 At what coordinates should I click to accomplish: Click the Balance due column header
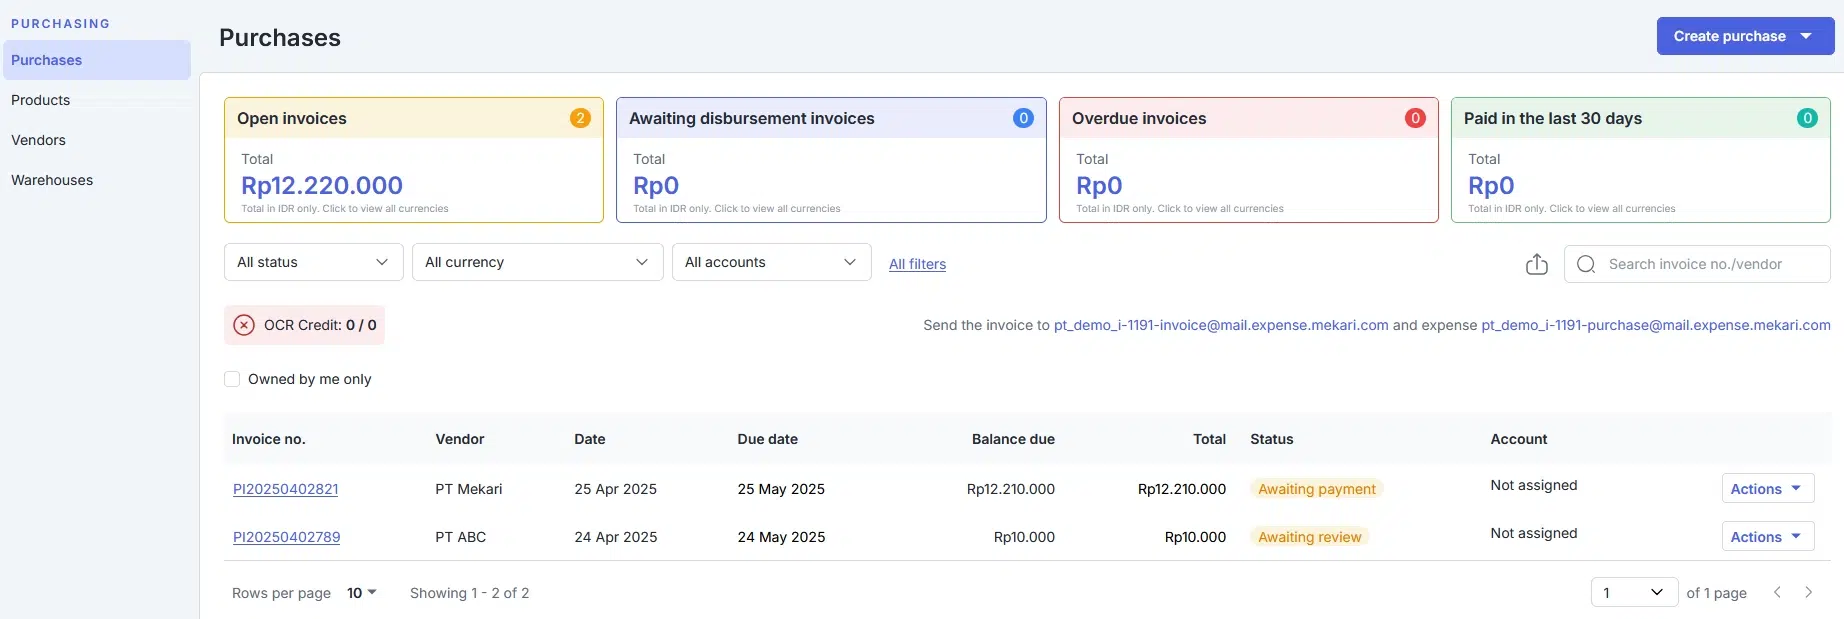[1013, 439]
